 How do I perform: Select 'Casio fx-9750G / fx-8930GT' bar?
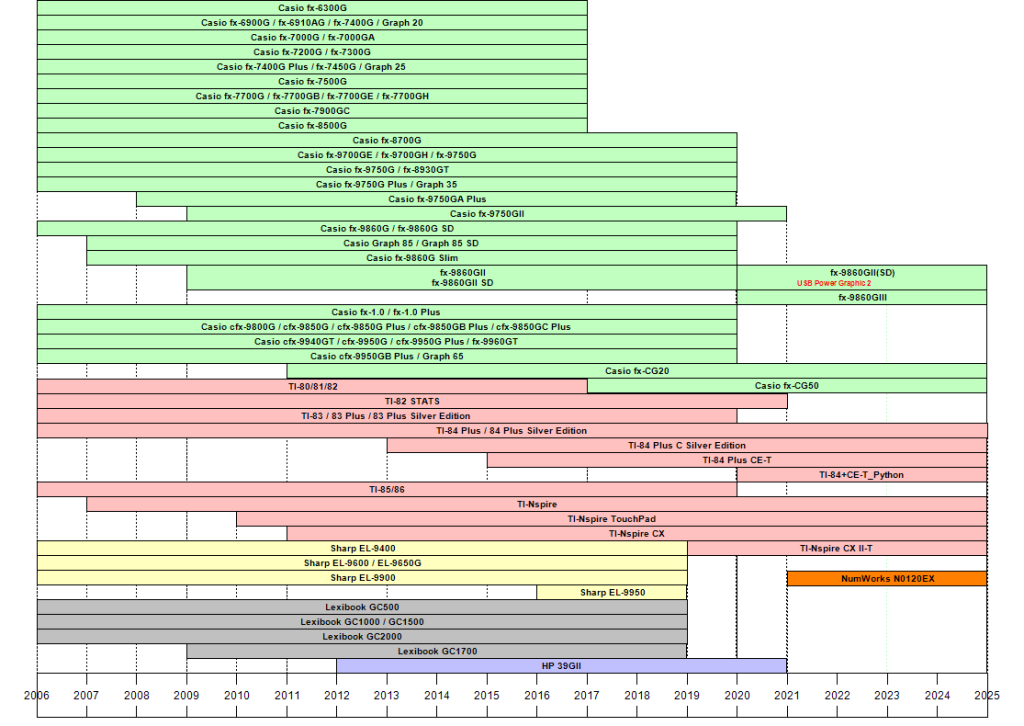tap(387, 170)
